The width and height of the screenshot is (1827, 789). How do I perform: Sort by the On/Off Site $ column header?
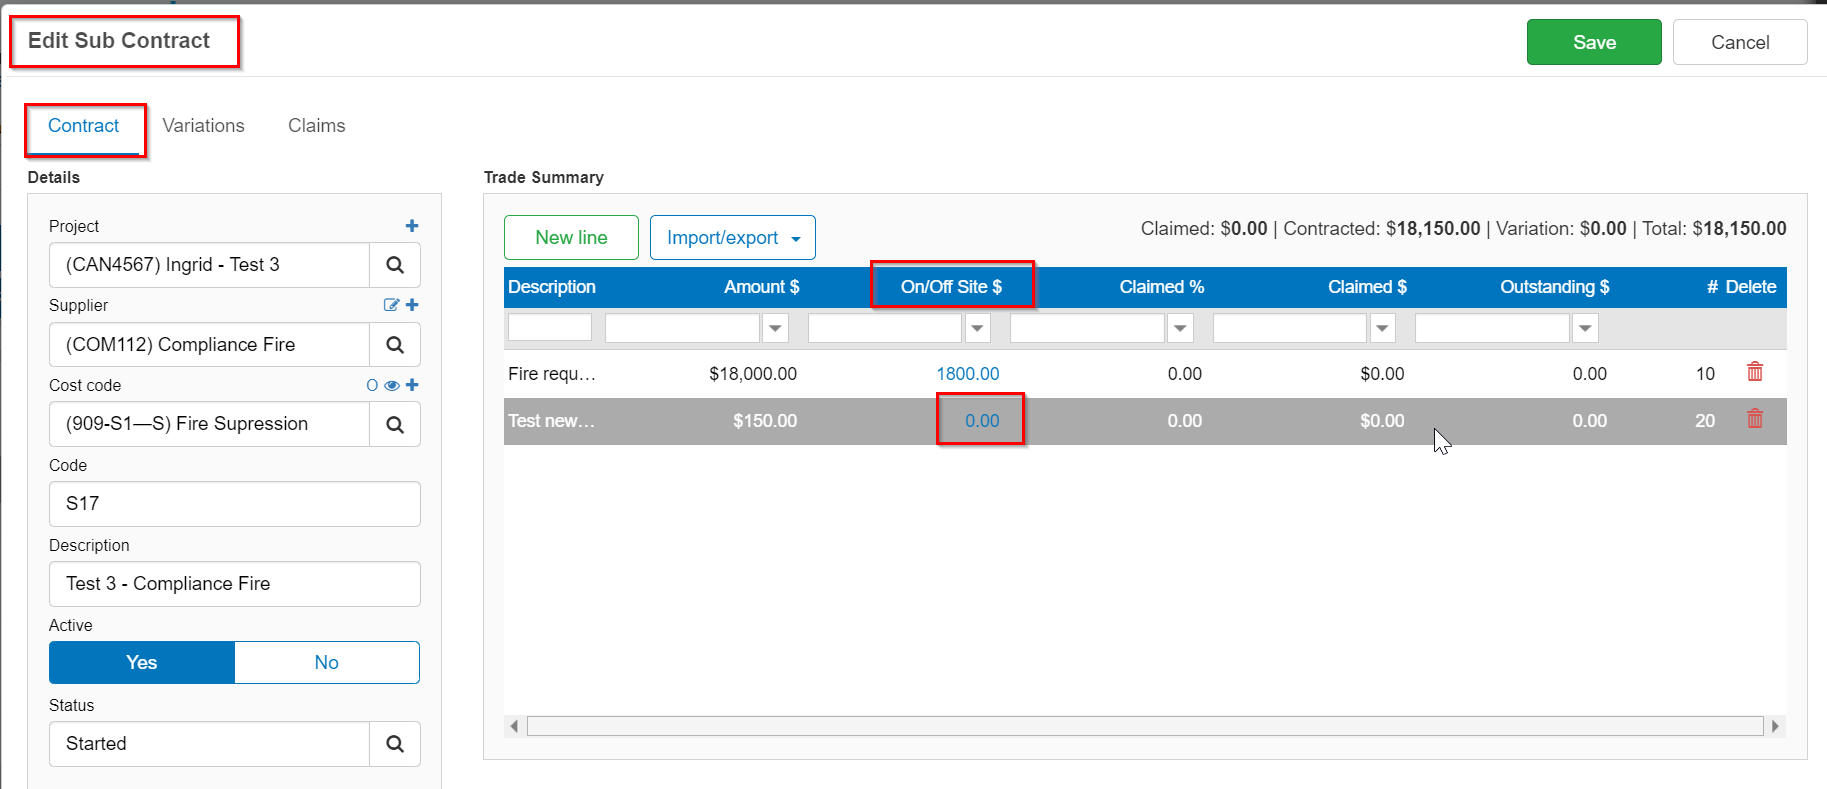(951, 287)
